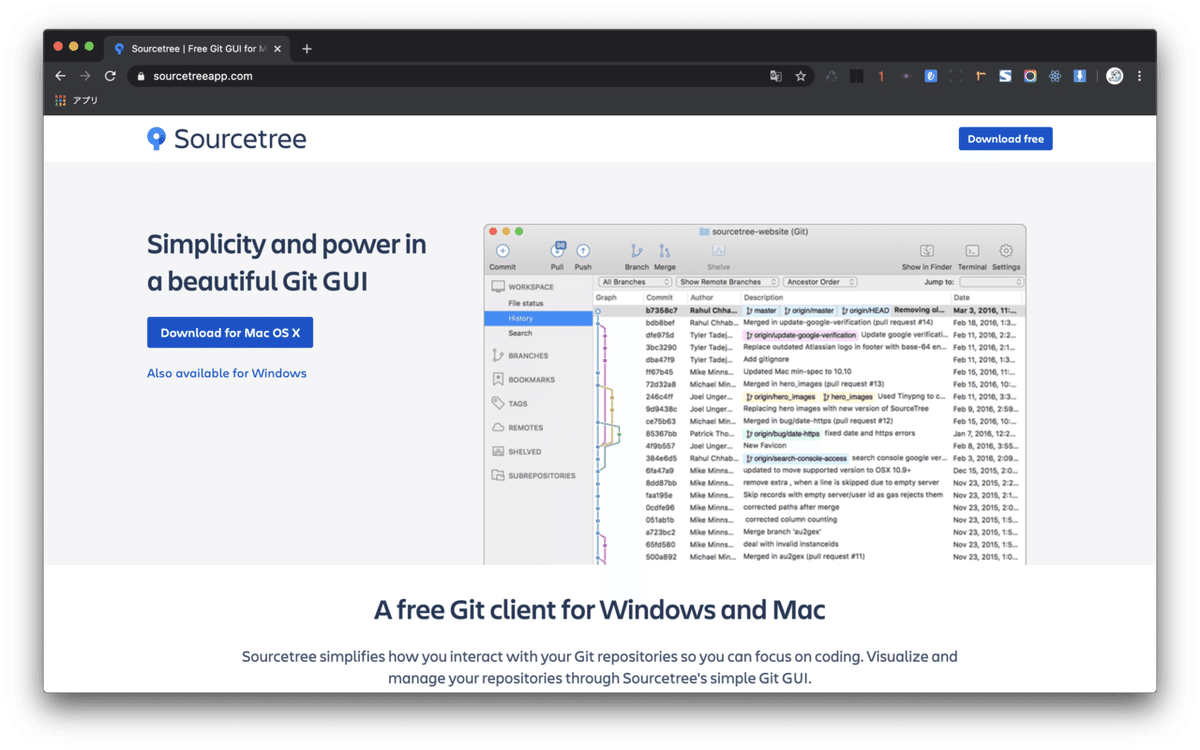Click the blue download-arrow extension icon

[x=1080, y=76]
